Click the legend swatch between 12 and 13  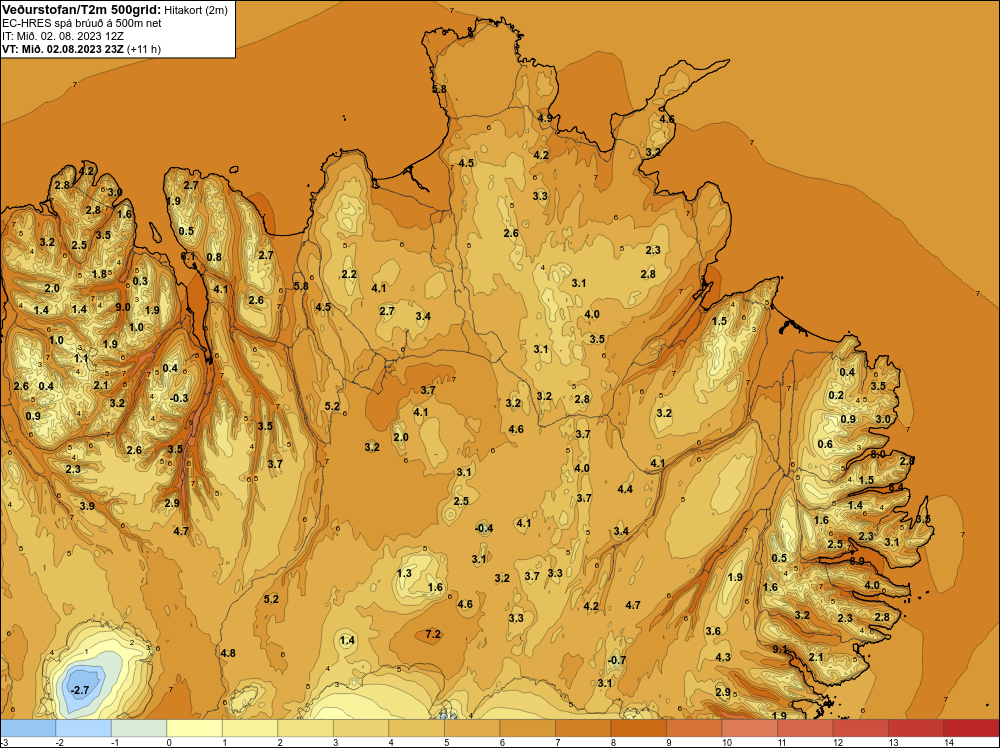pyautogui.click(x=860, y=728)
